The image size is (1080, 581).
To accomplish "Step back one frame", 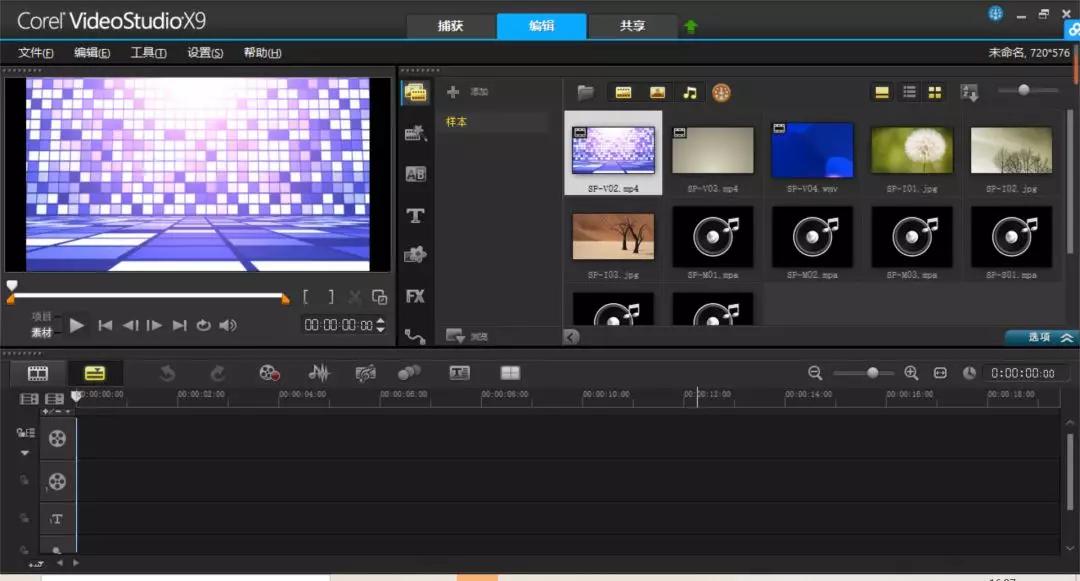I will [x=129, y=325].
